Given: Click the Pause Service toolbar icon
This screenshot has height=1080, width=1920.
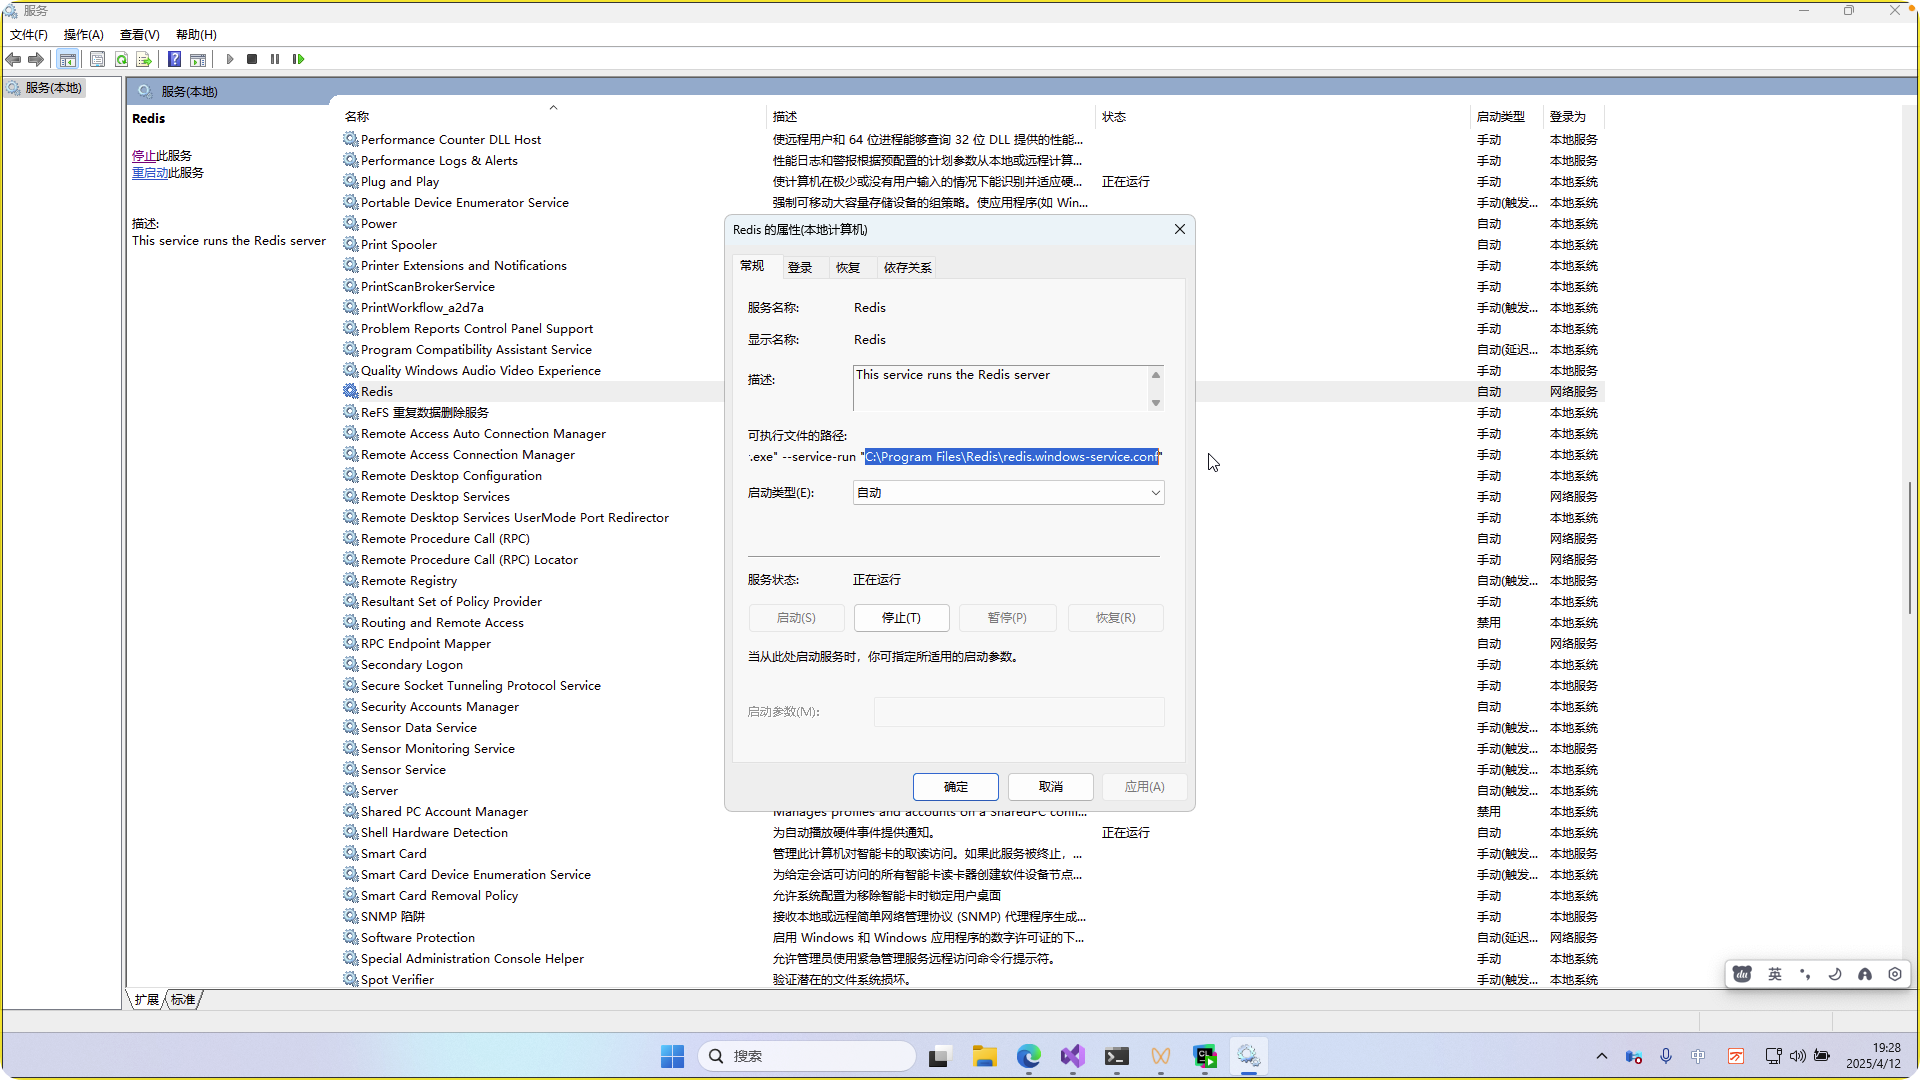Looking at the screenshot, I should pos(275,59).
